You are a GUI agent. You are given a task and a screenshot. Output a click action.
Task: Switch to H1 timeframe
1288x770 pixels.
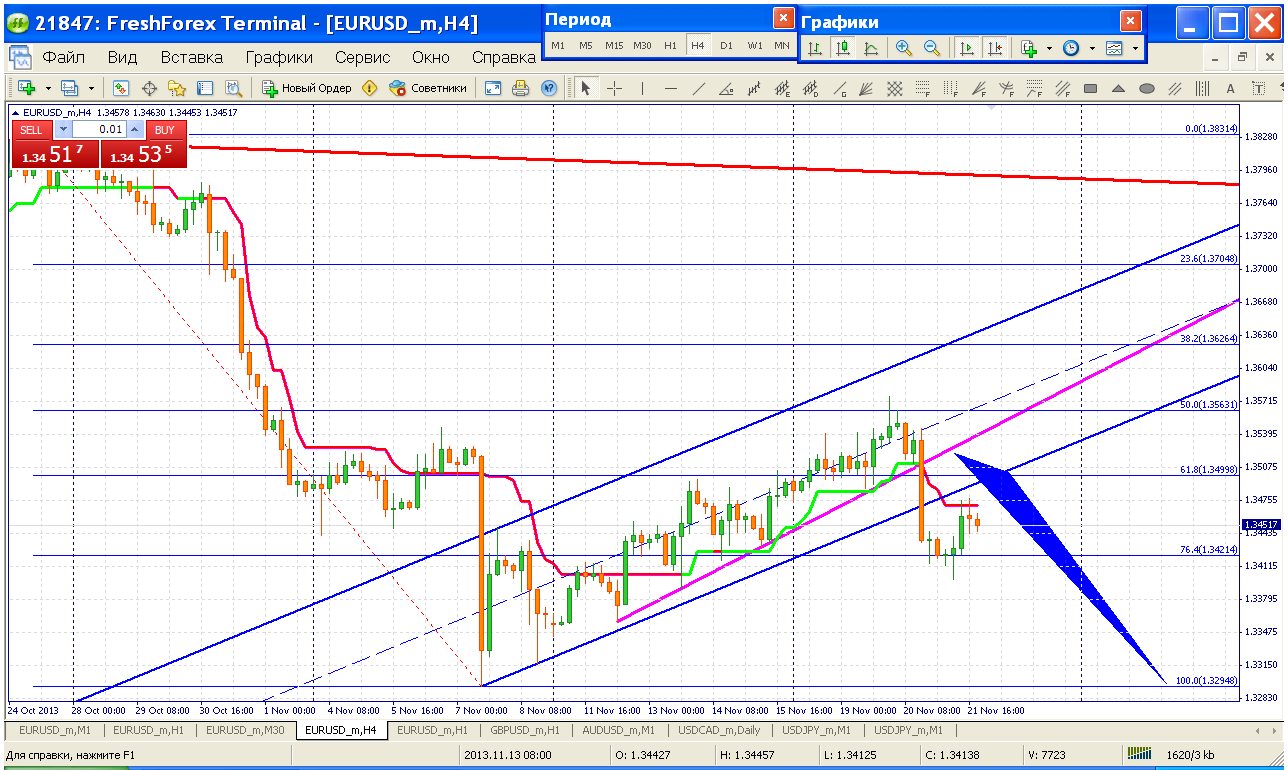[x=670, y=46]
